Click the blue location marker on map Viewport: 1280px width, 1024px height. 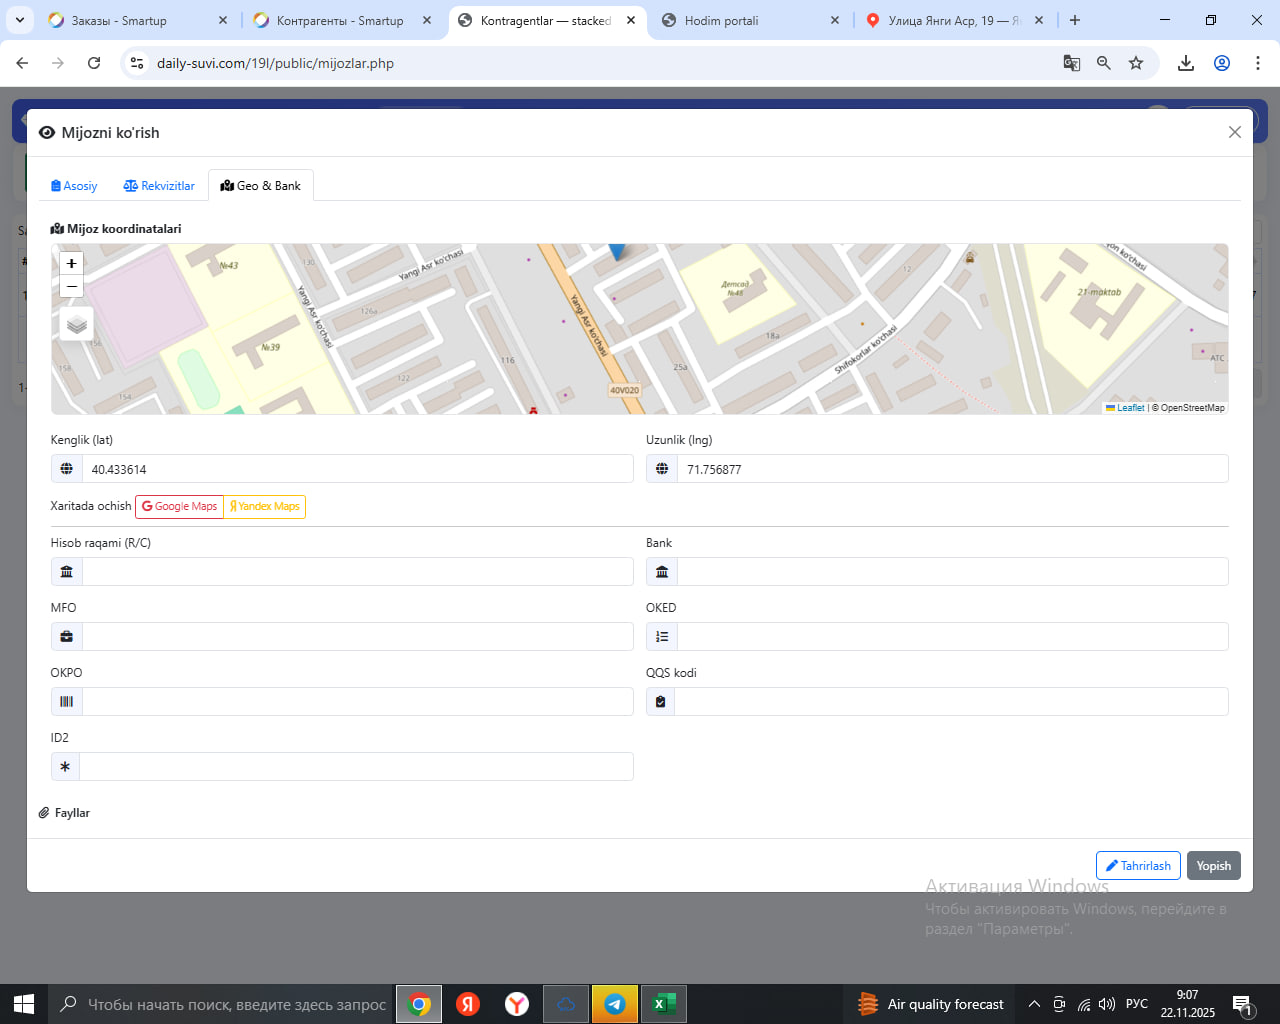[x=617, y=250]
